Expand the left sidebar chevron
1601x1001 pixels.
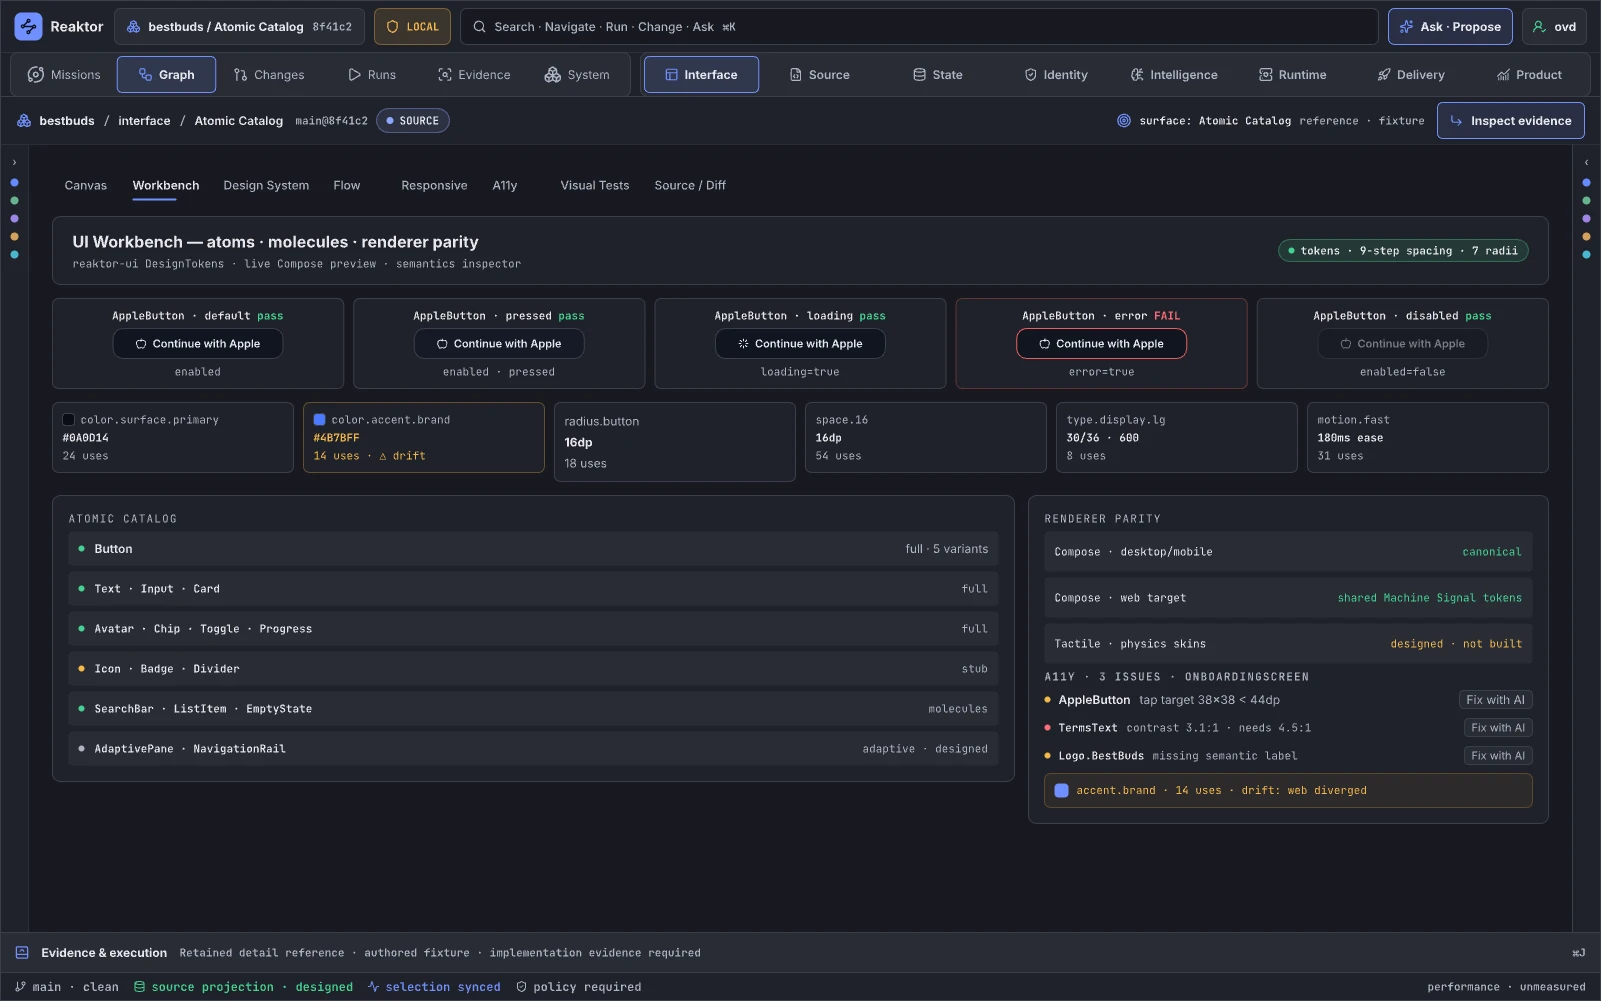pos(14,162)
